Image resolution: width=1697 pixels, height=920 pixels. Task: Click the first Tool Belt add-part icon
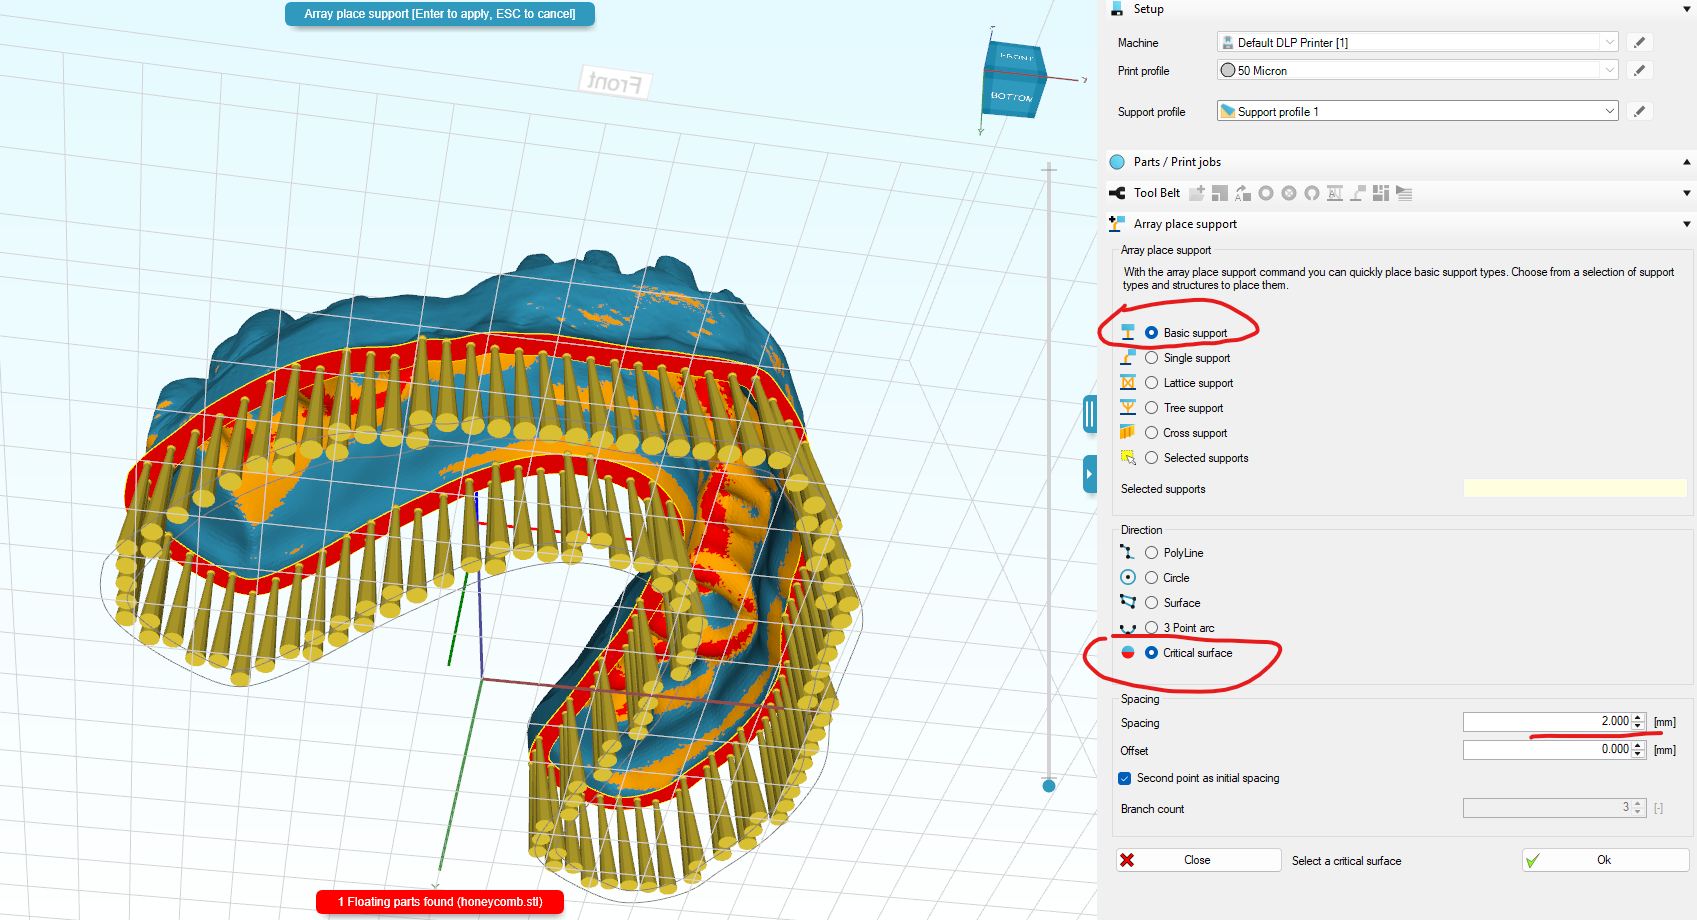click(x=1197, y=193)
